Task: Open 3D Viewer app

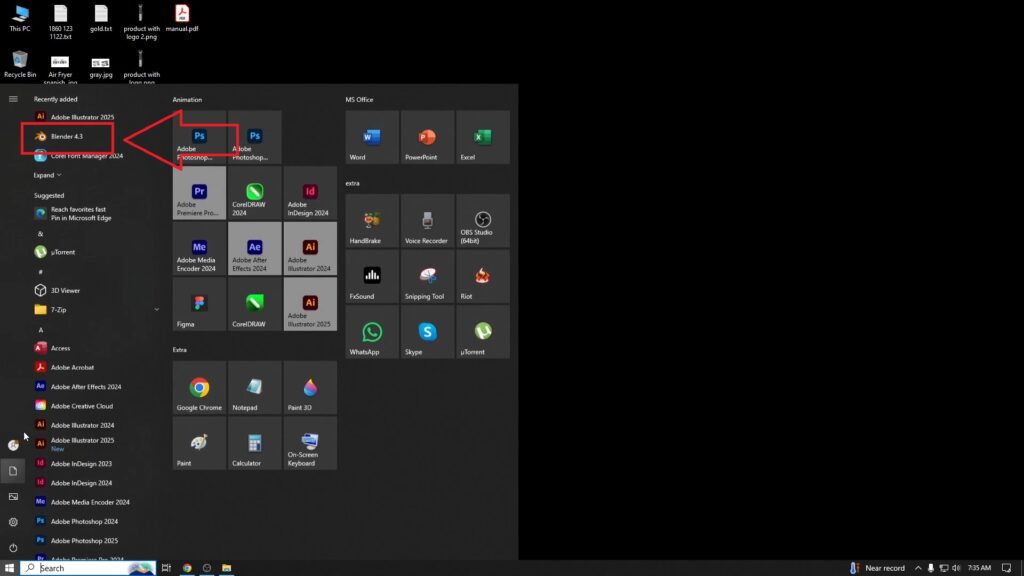Action: [x=65, y=291]
